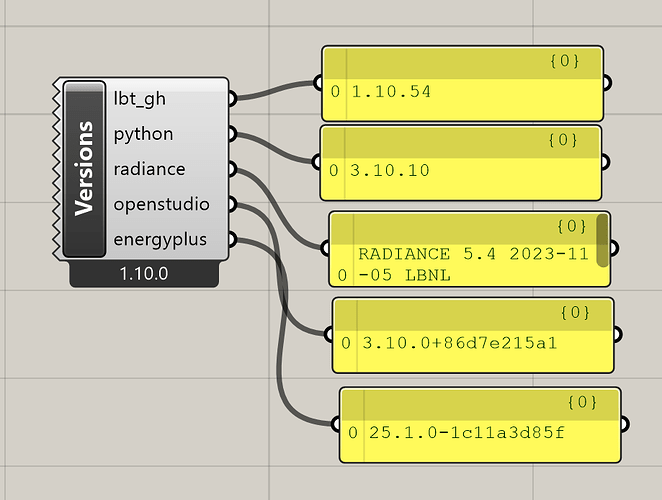Viewport: 662px width, 500px height.
Task: Click input grip of 1.10.54 panel
Action: tap(318, 83)
